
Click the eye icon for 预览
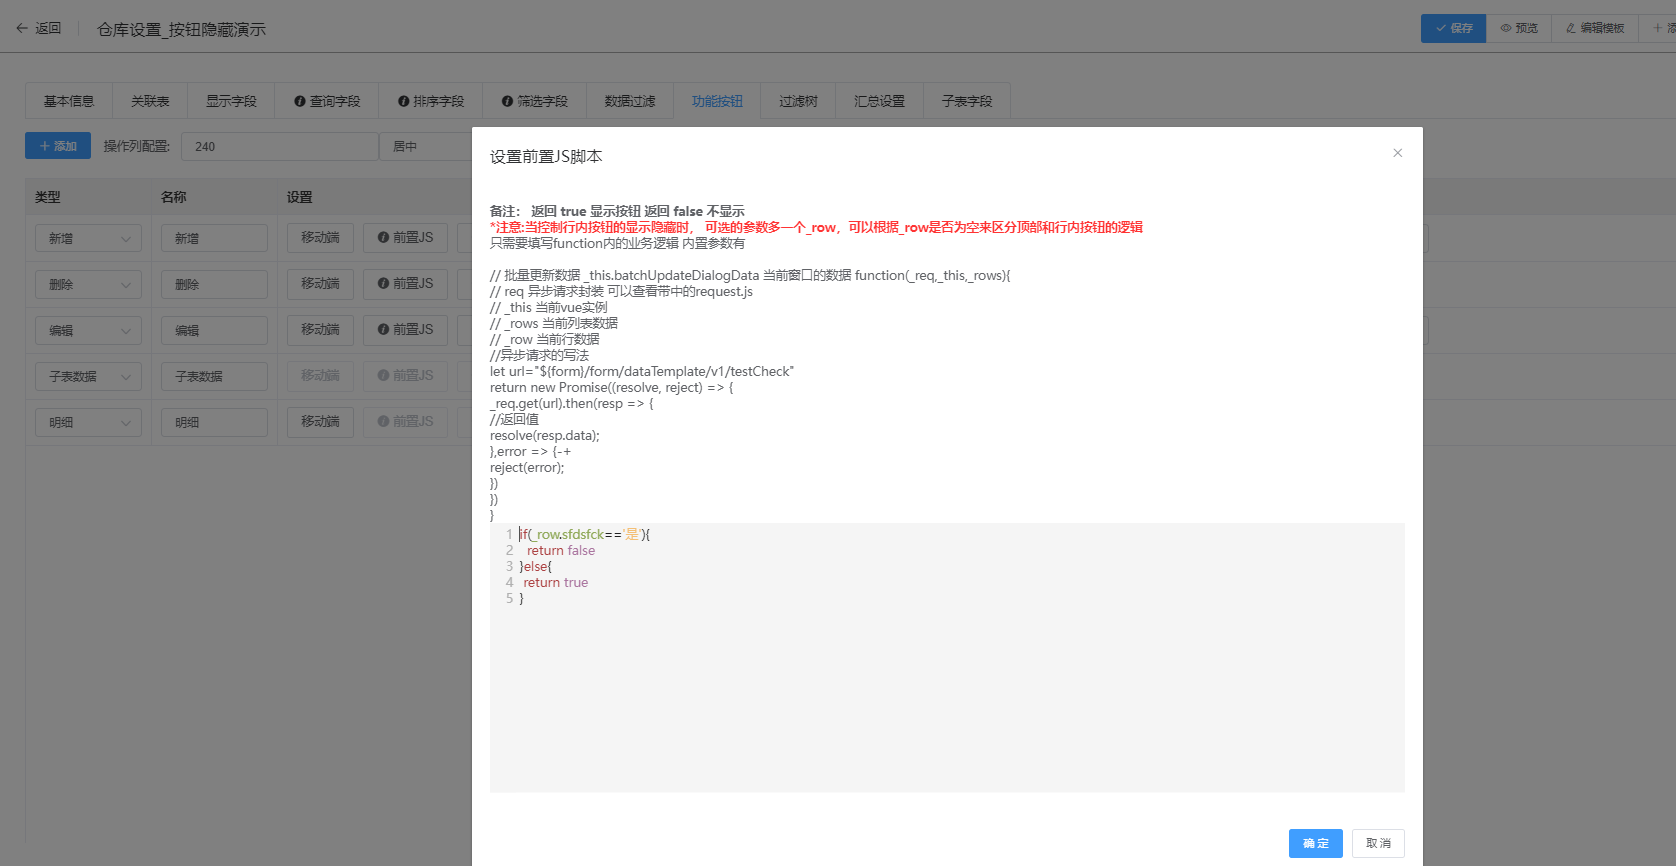[1506, 29]
